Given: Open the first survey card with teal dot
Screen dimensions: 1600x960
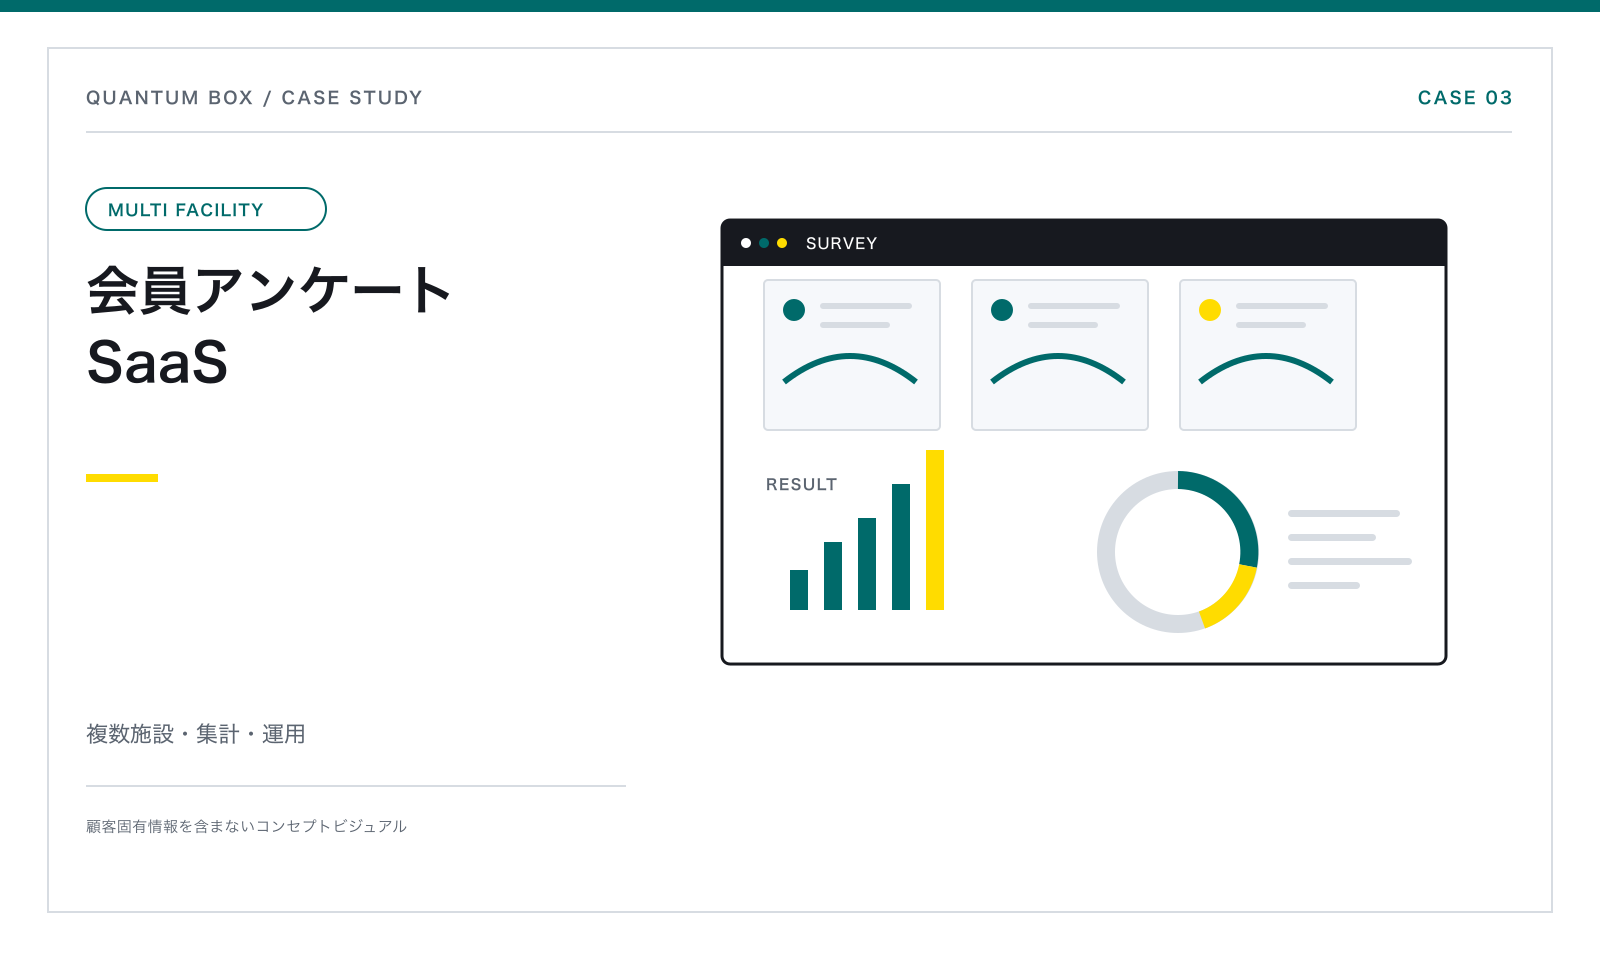Looking at the screenshot, I should coord(852,355).
